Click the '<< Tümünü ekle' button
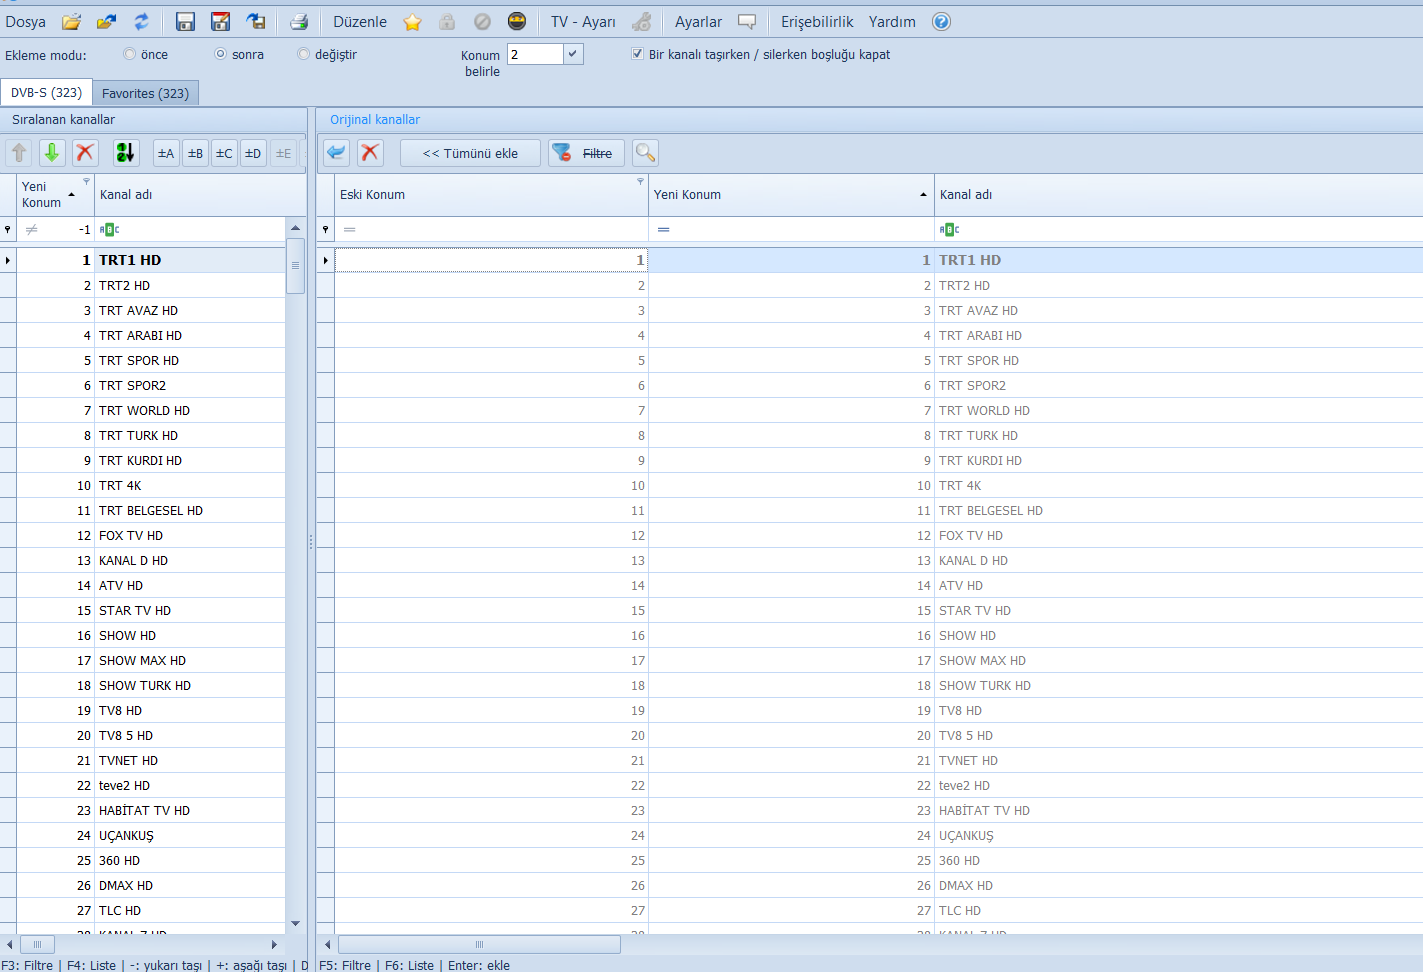1423x972 pixels. tap(470, 153)
